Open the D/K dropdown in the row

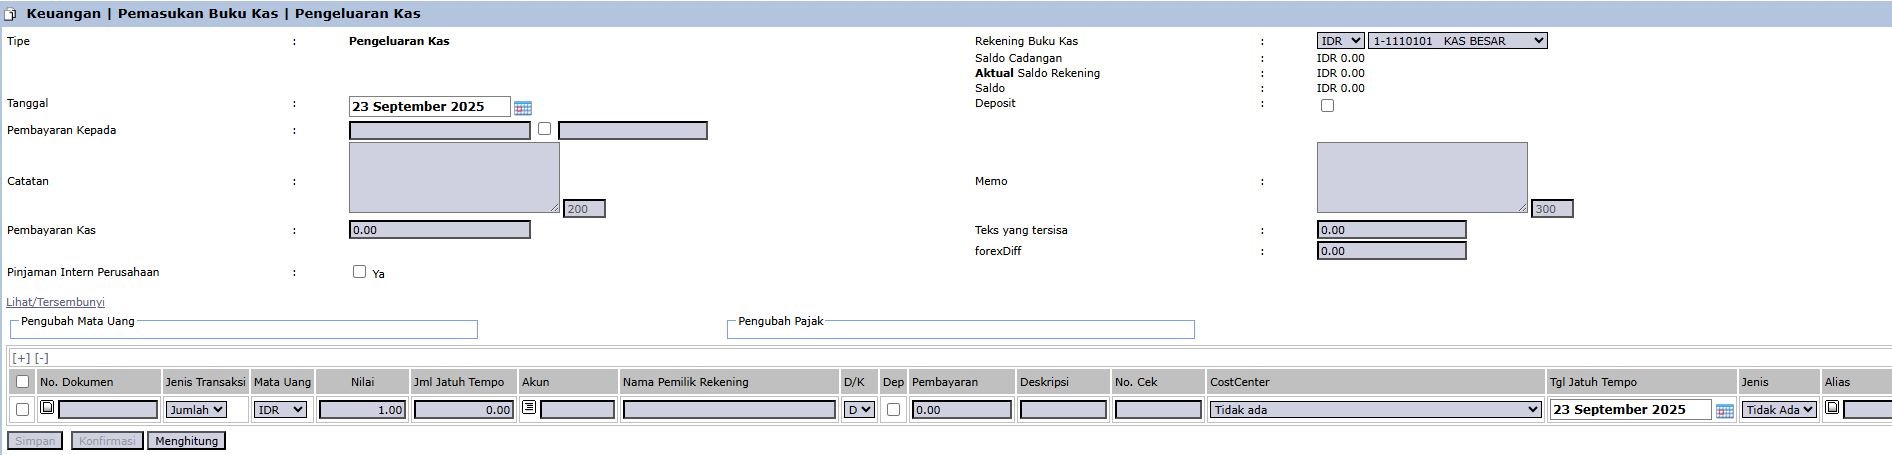(859, 410)
